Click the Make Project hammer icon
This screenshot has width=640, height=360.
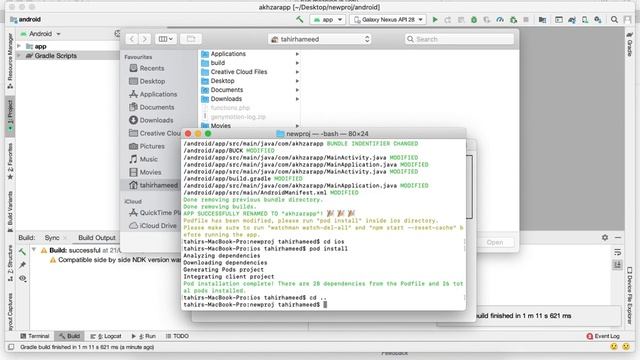click(300, 19)
